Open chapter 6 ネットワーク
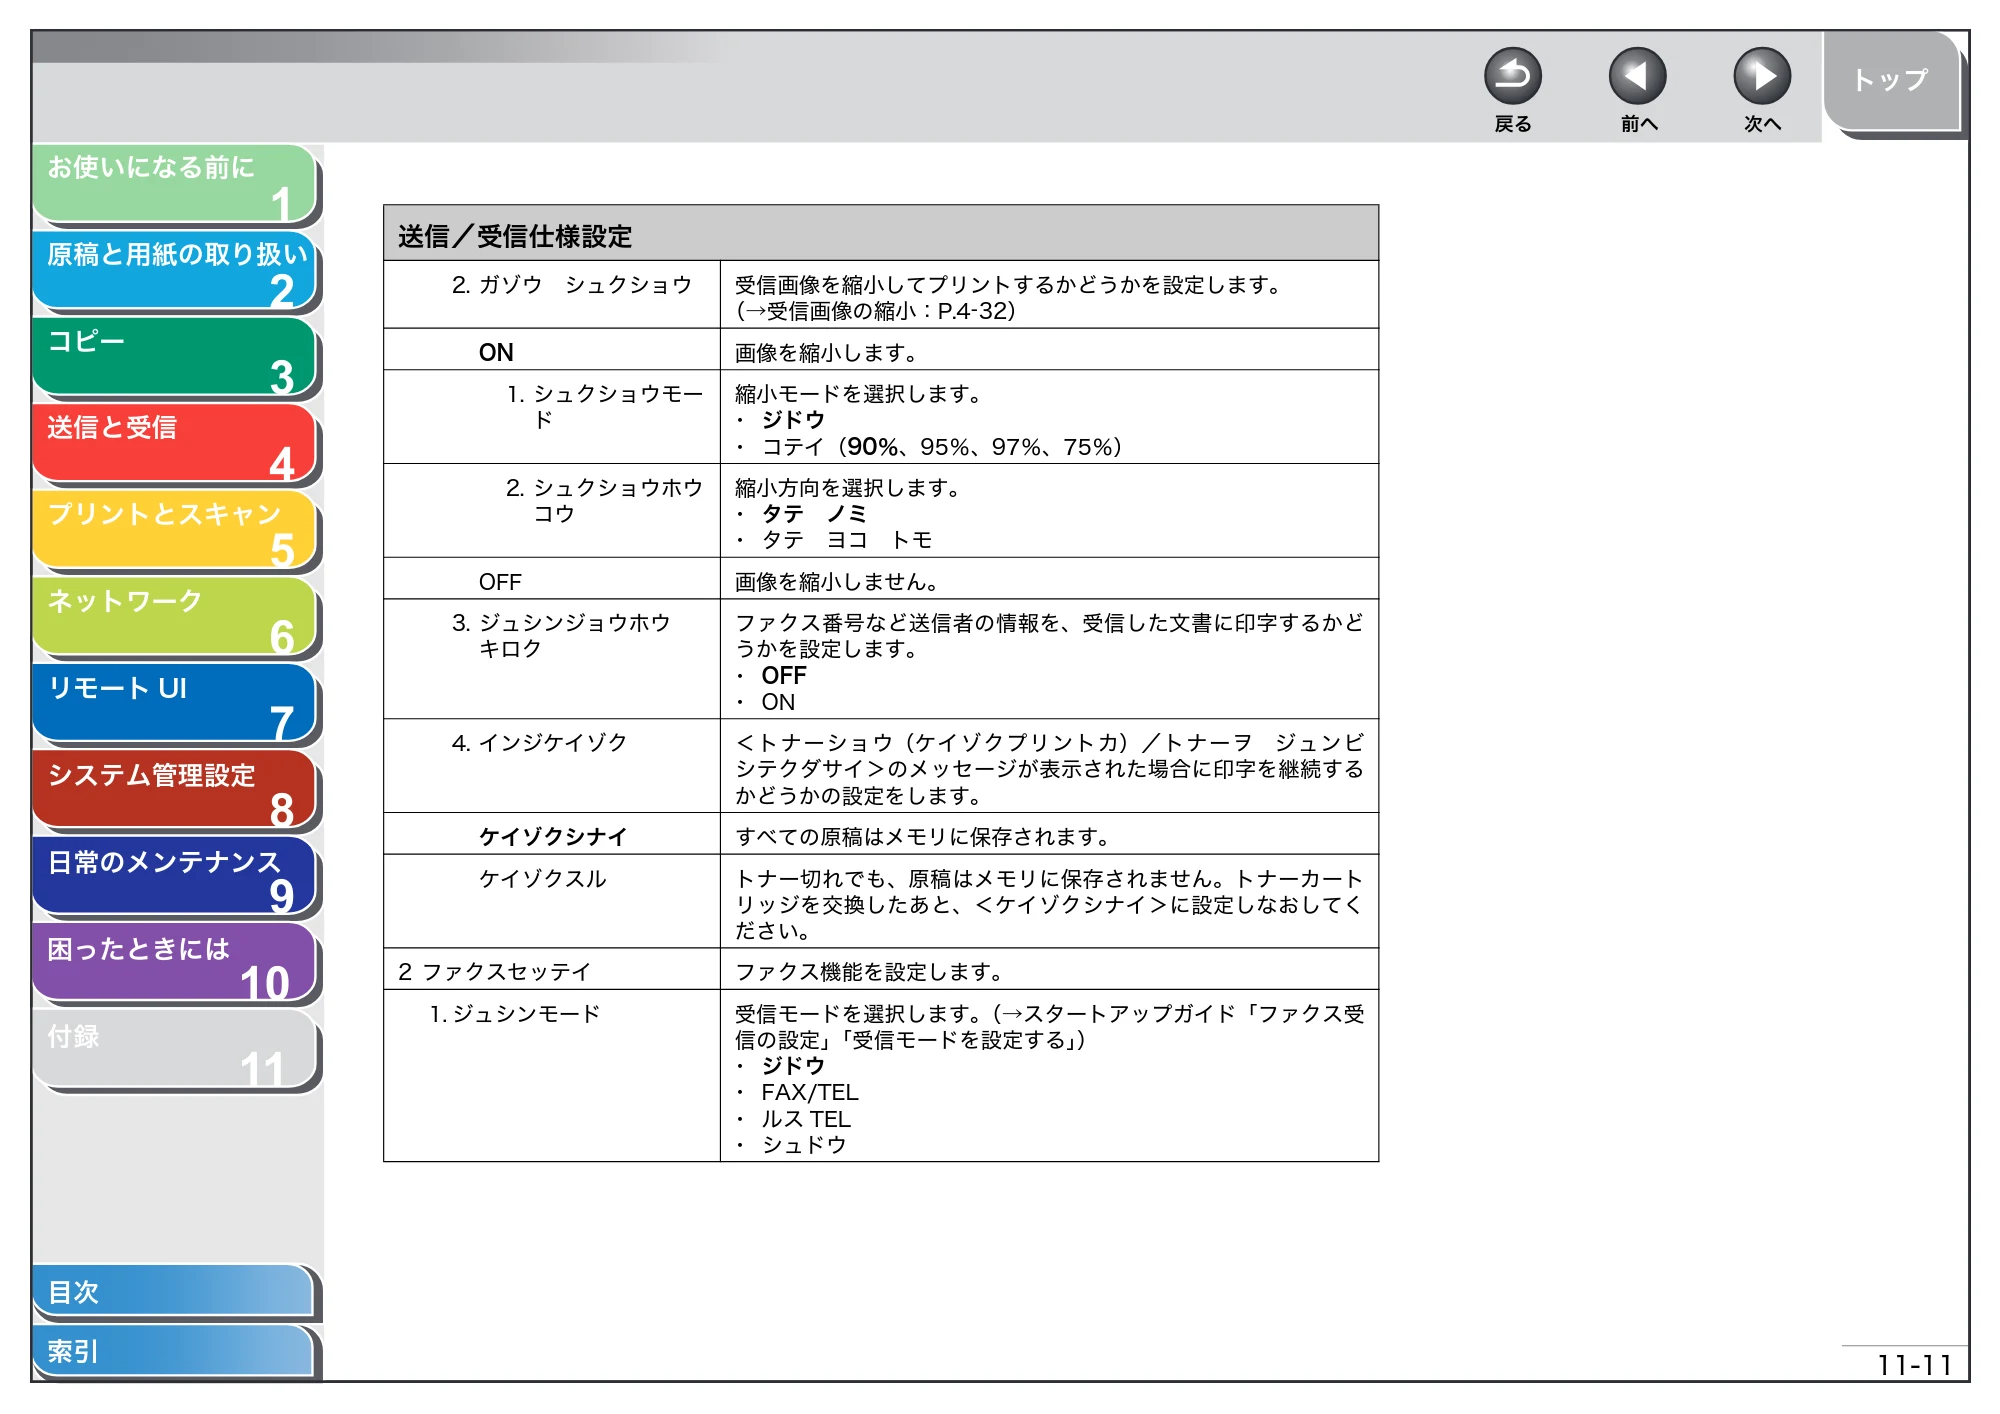 [x=175, y=617]
